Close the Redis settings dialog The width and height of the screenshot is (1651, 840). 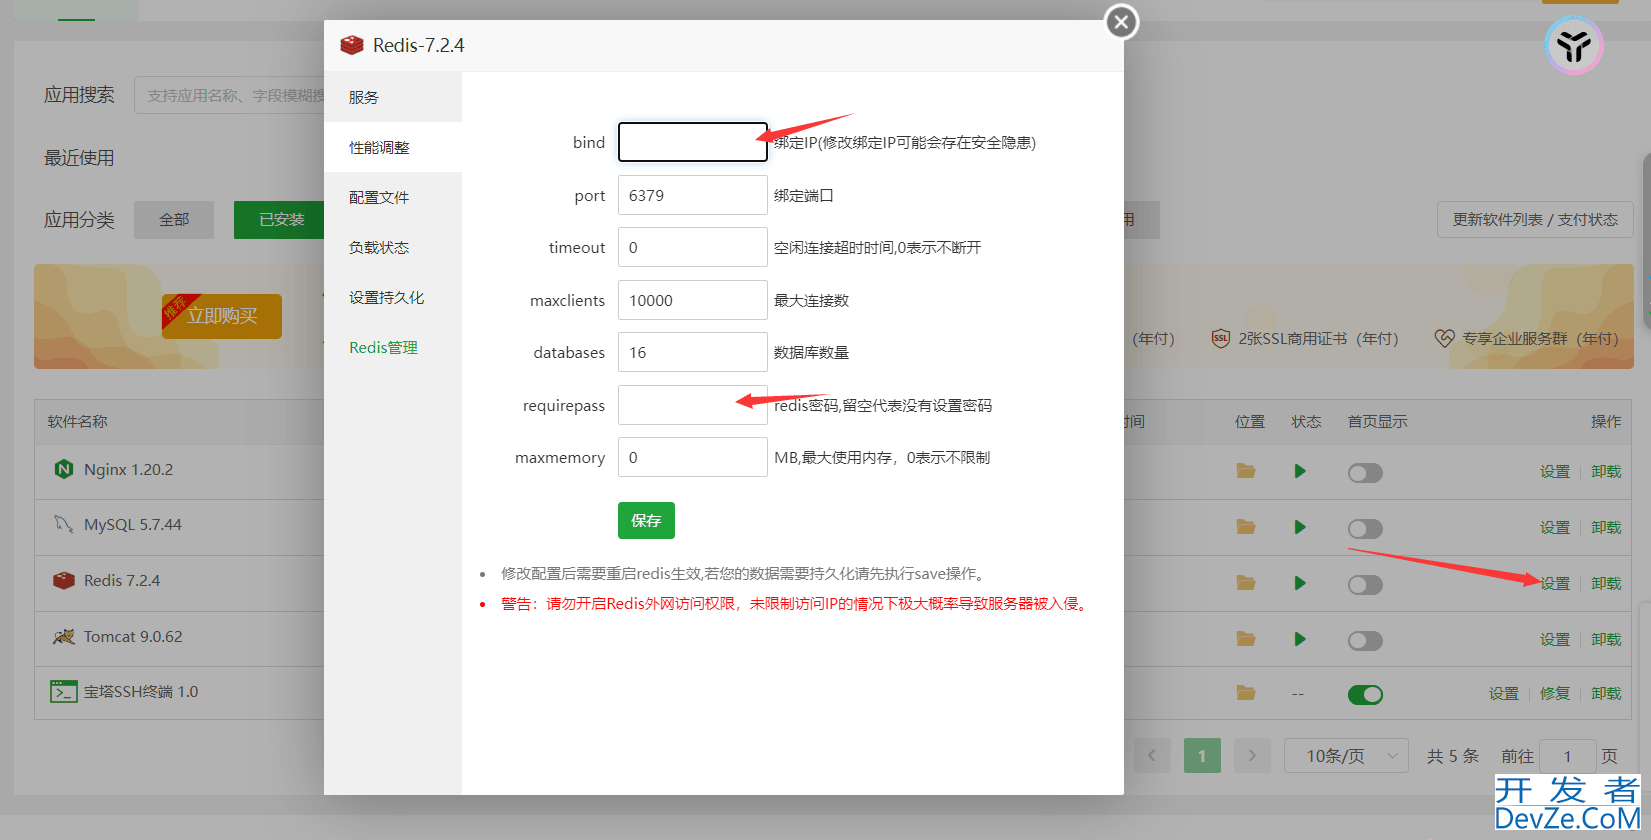1121,21
